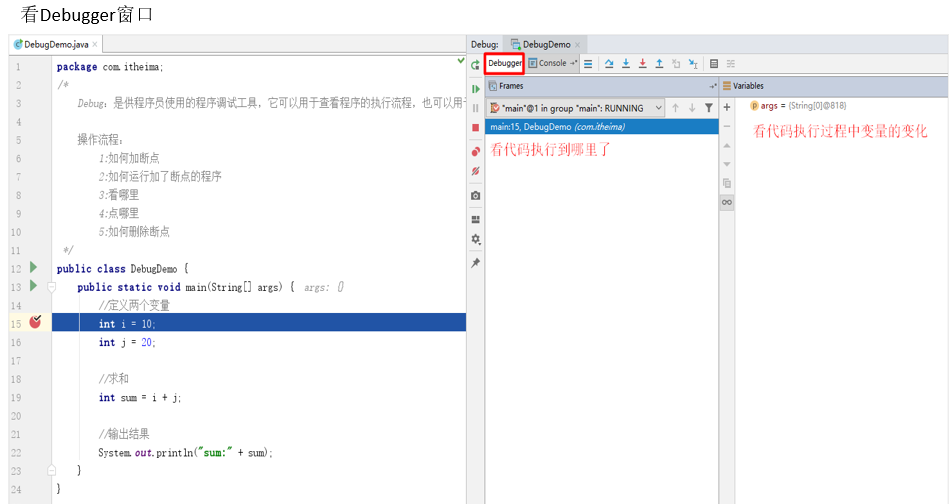Open Evaluate Expression calculator icon
The width and height of the screenshot is (949, 504).
(714, 64)
